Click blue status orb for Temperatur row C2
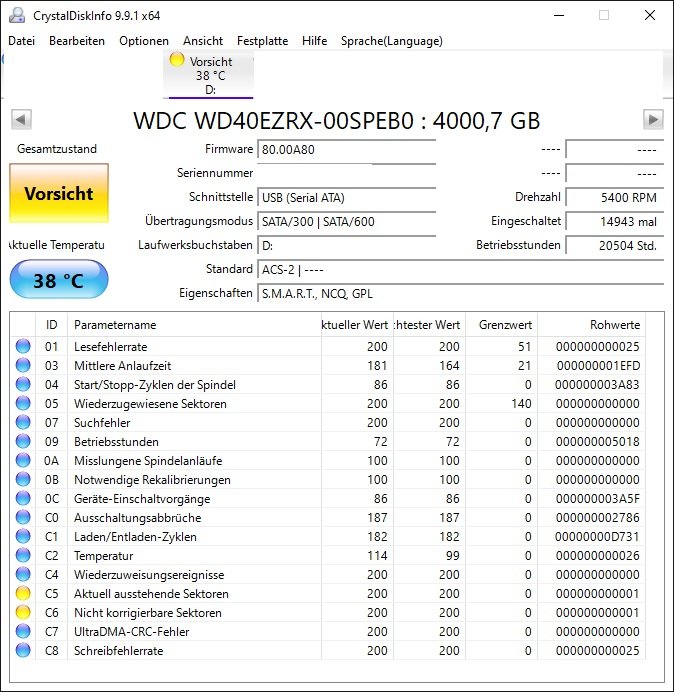 23,555
